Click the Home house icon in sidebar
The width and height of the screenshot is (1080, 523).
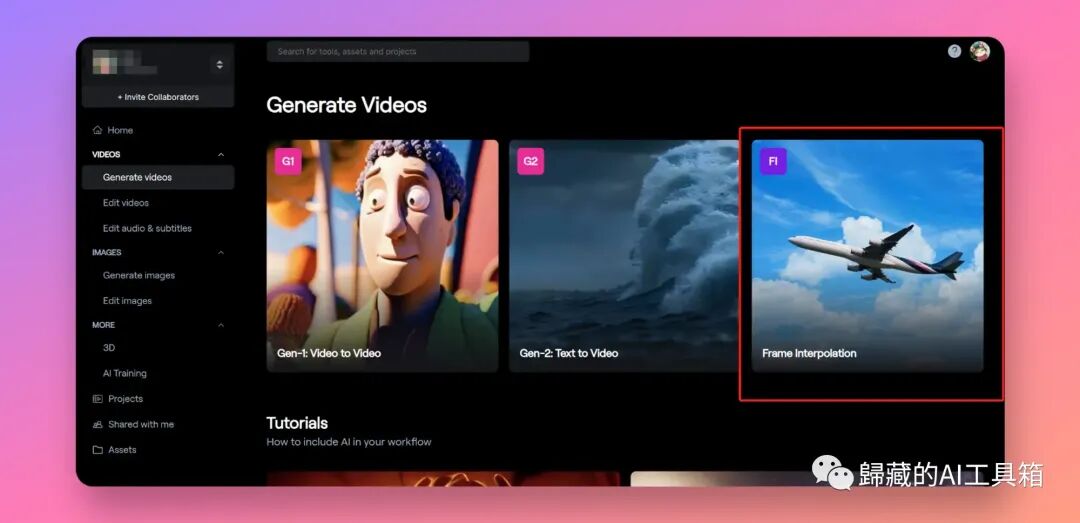click(x=97, y=130)
